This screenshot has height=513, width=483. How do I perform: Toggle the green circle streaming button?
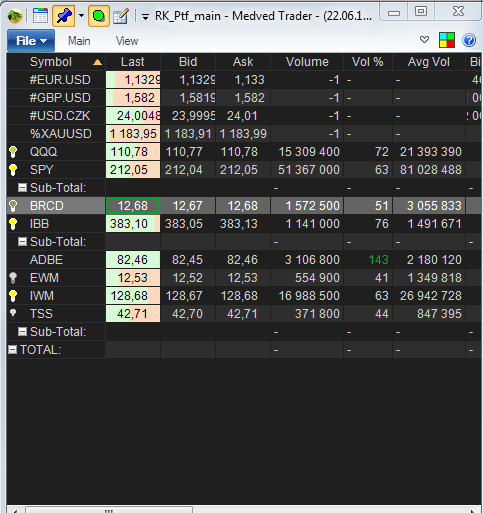pyautogui.click(x=99, y=16)
